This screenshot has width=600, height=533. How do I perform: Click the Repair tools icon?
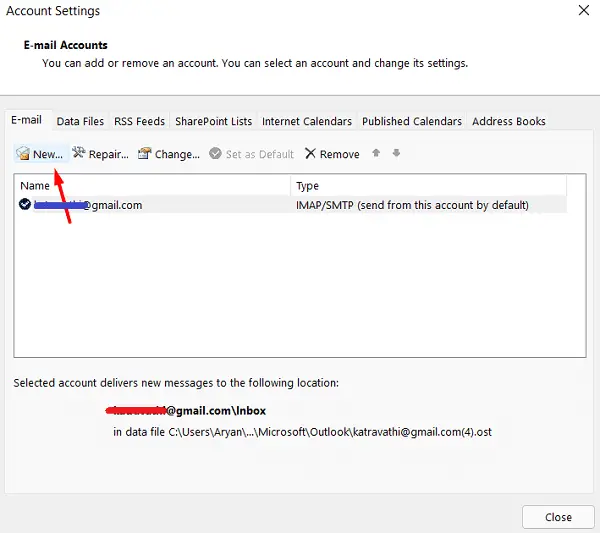click(x=78, y=154)
